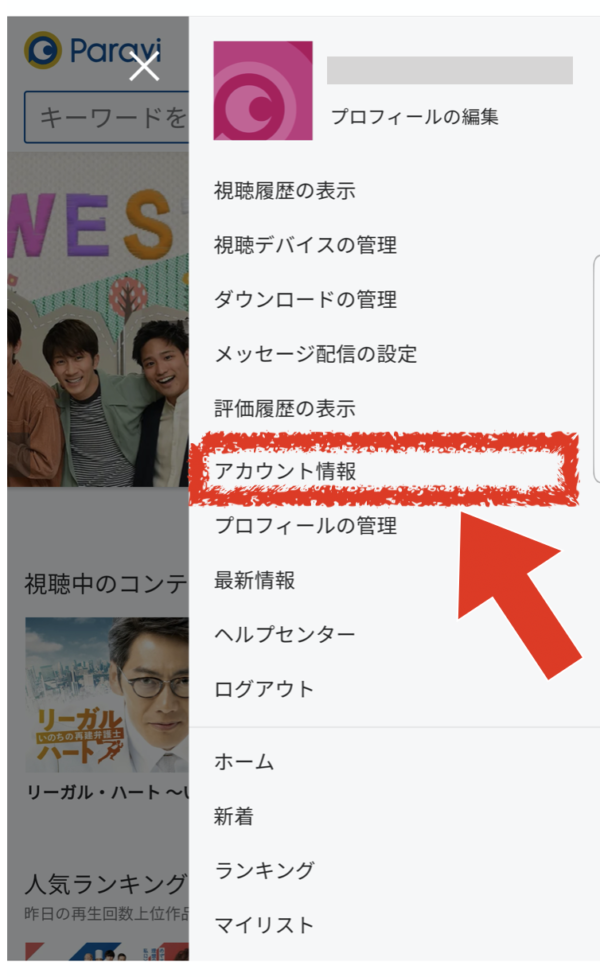Go to ランキング
The image size is (600, 977).
tap(264, 870)
